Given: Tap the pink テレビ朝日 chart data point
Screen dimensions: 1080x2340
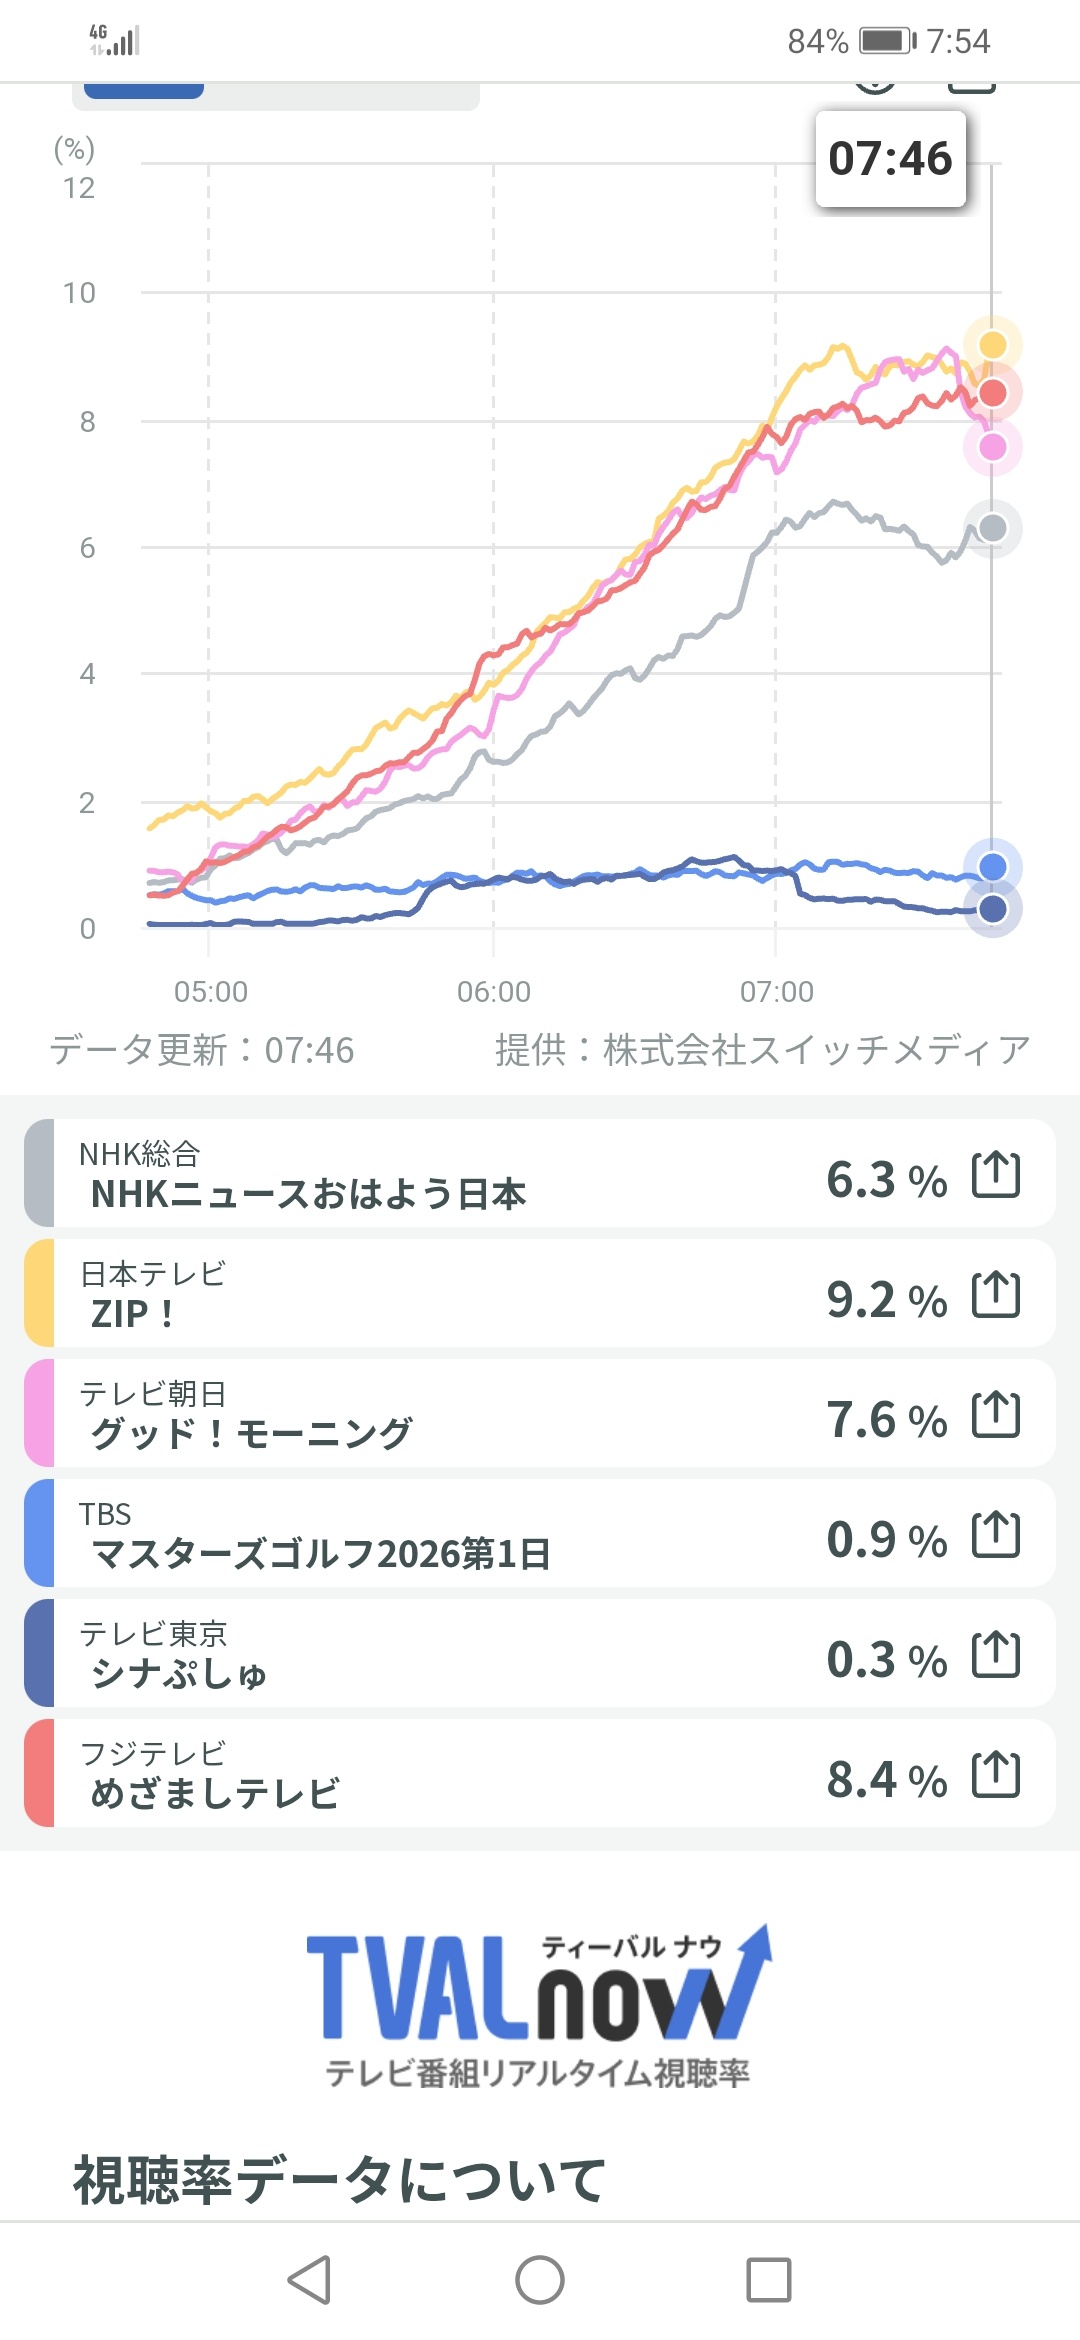Looking at the screenshot, I should 992,447.
